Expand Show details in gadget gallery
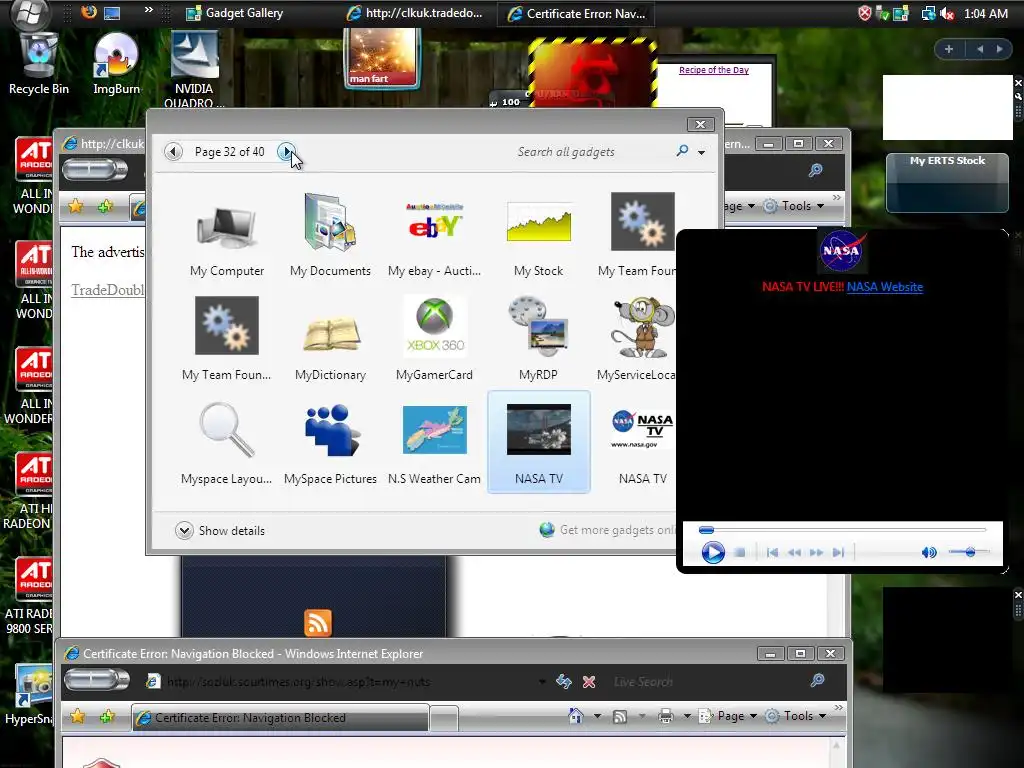Viewport: 1024px width, 768px height. [x=221, y=530]
